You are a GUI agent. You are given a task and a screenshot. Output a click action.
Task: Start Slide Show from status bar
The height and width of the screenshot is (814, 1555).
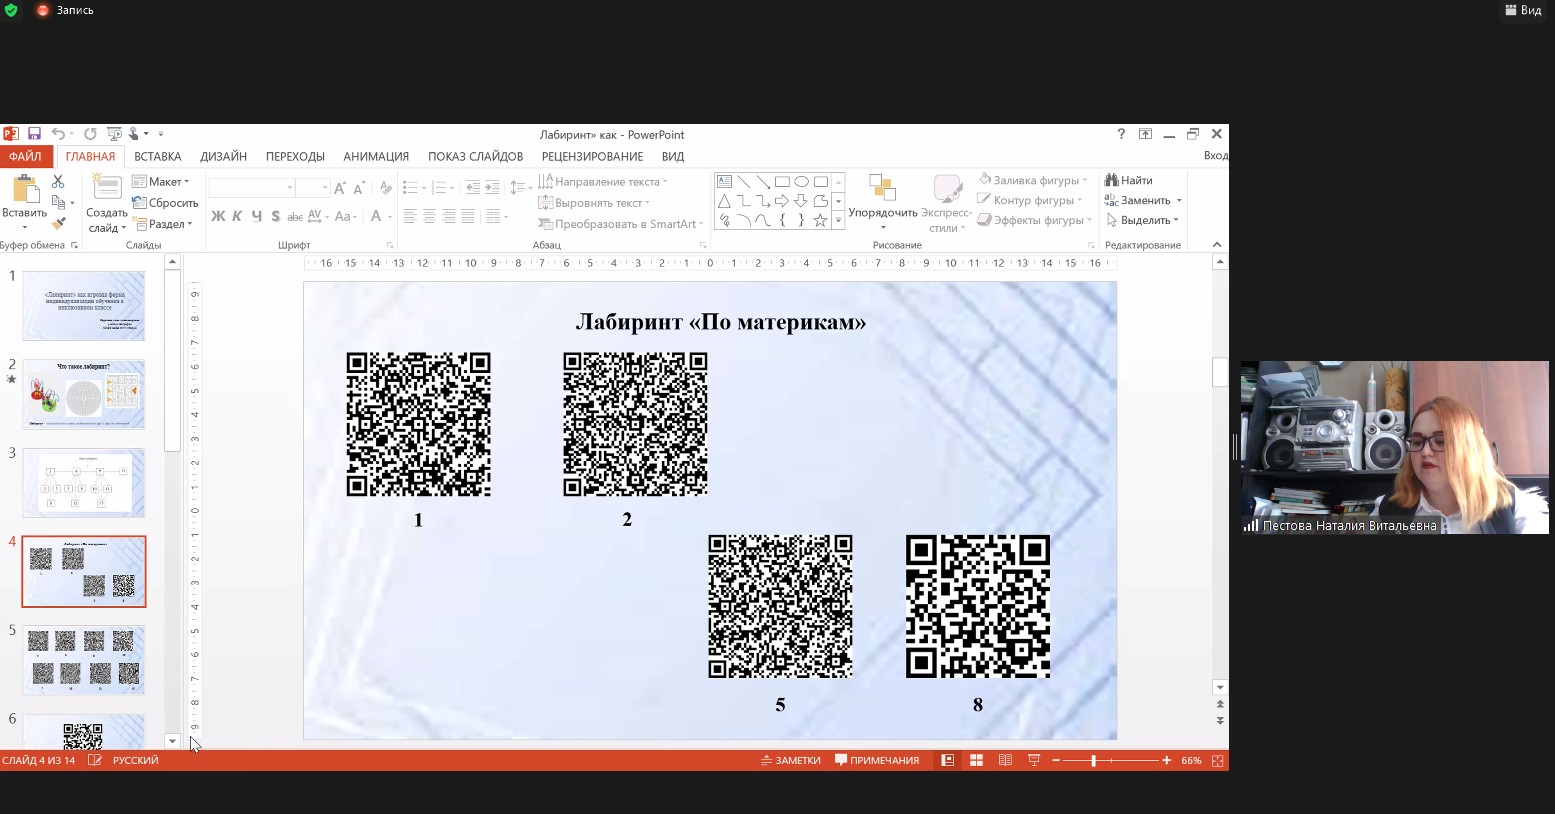pos(1034,760)
